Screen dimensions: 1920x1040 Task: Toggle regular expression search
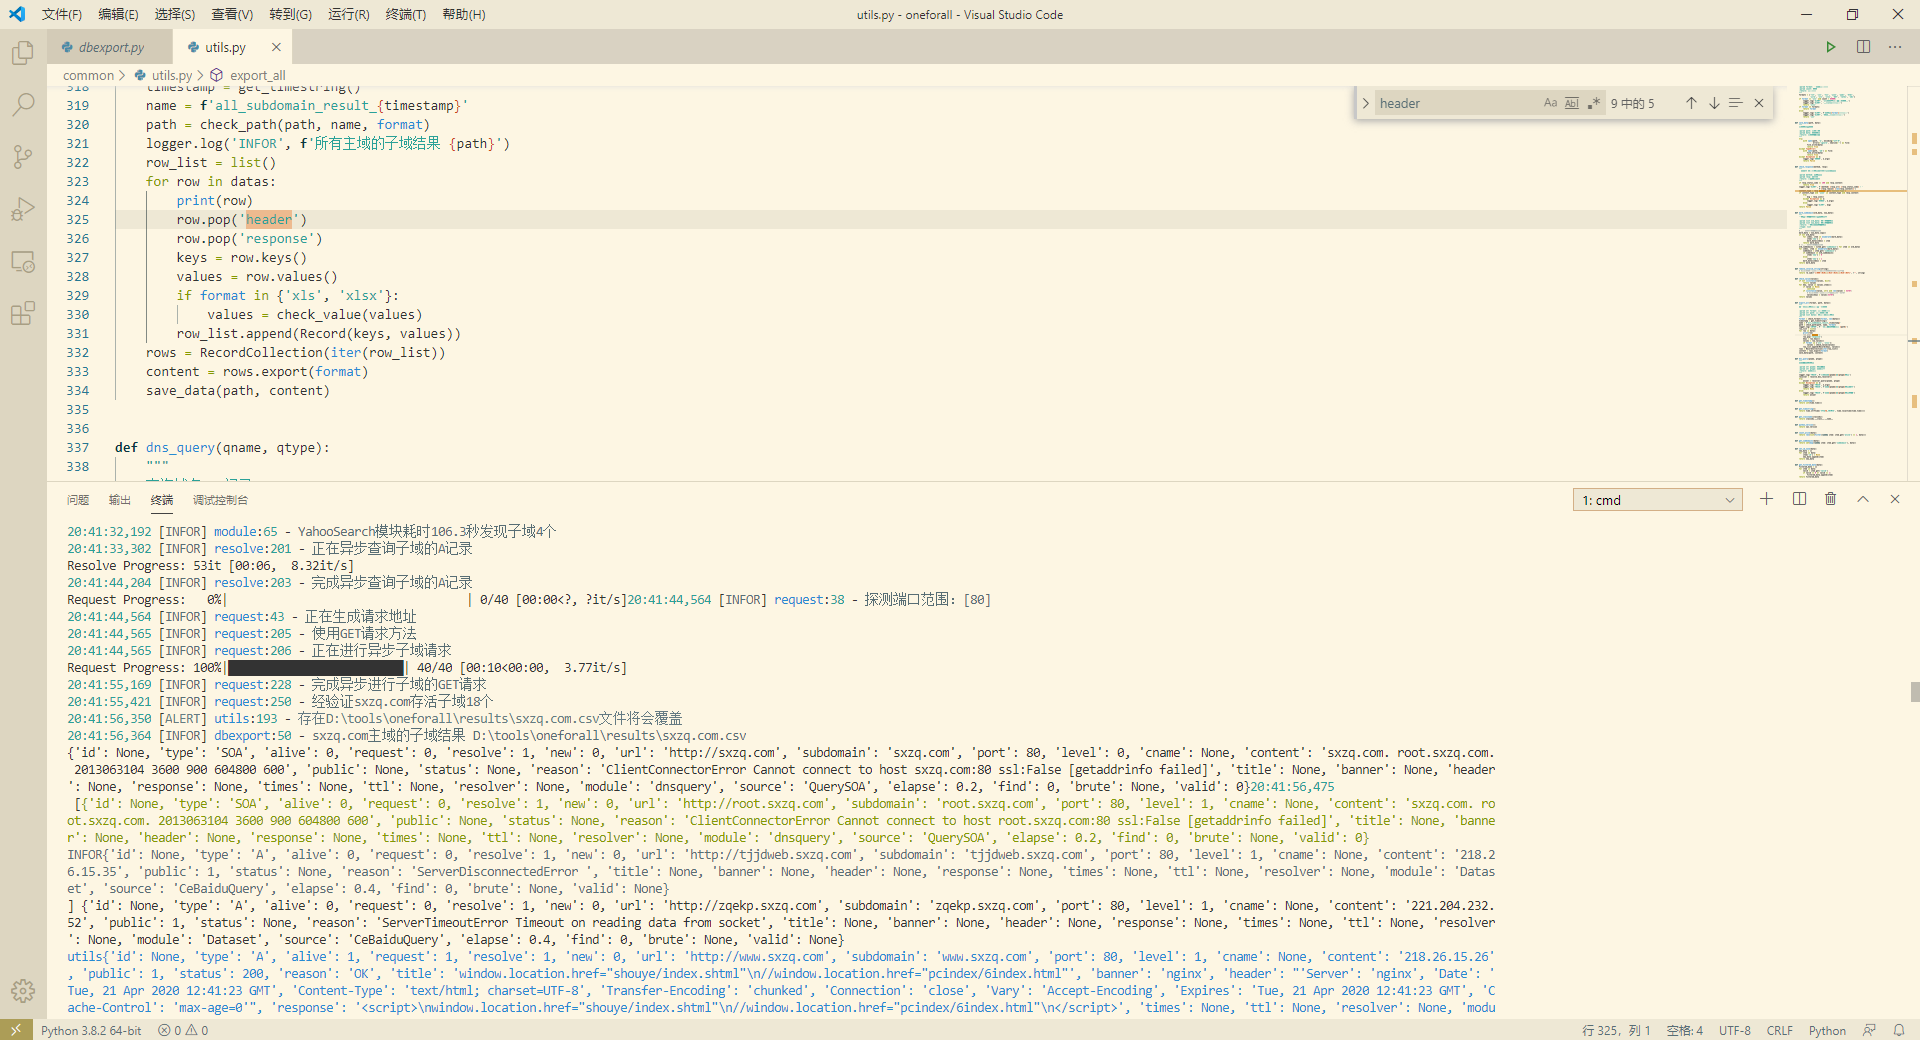(1593, 102)
